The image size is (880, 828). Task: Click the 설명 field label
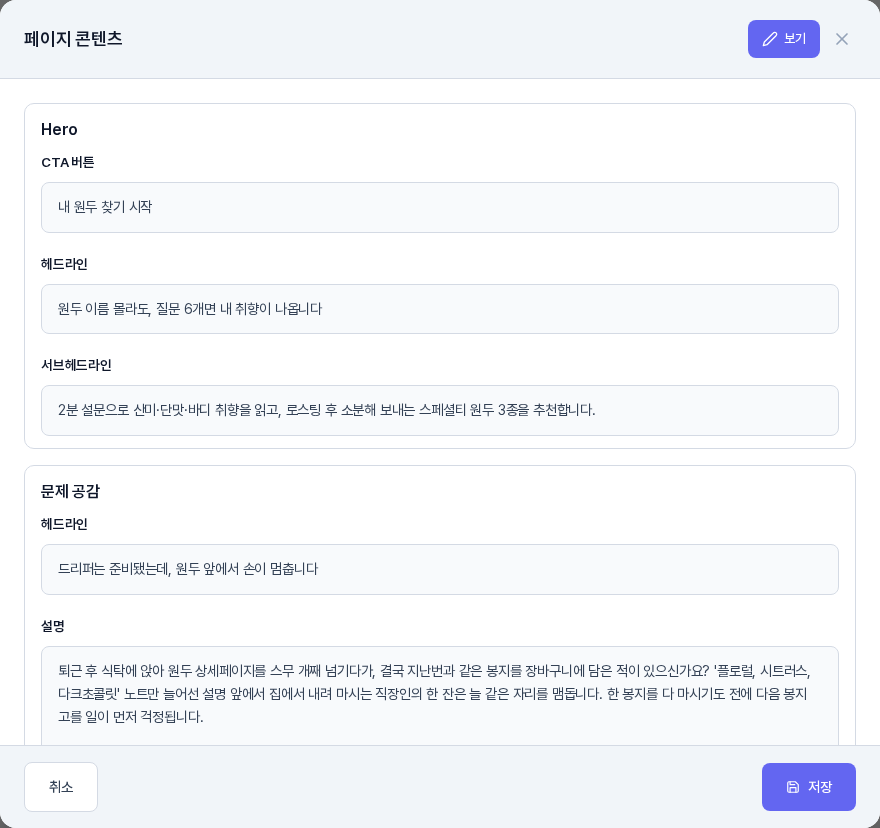(53, 626)
